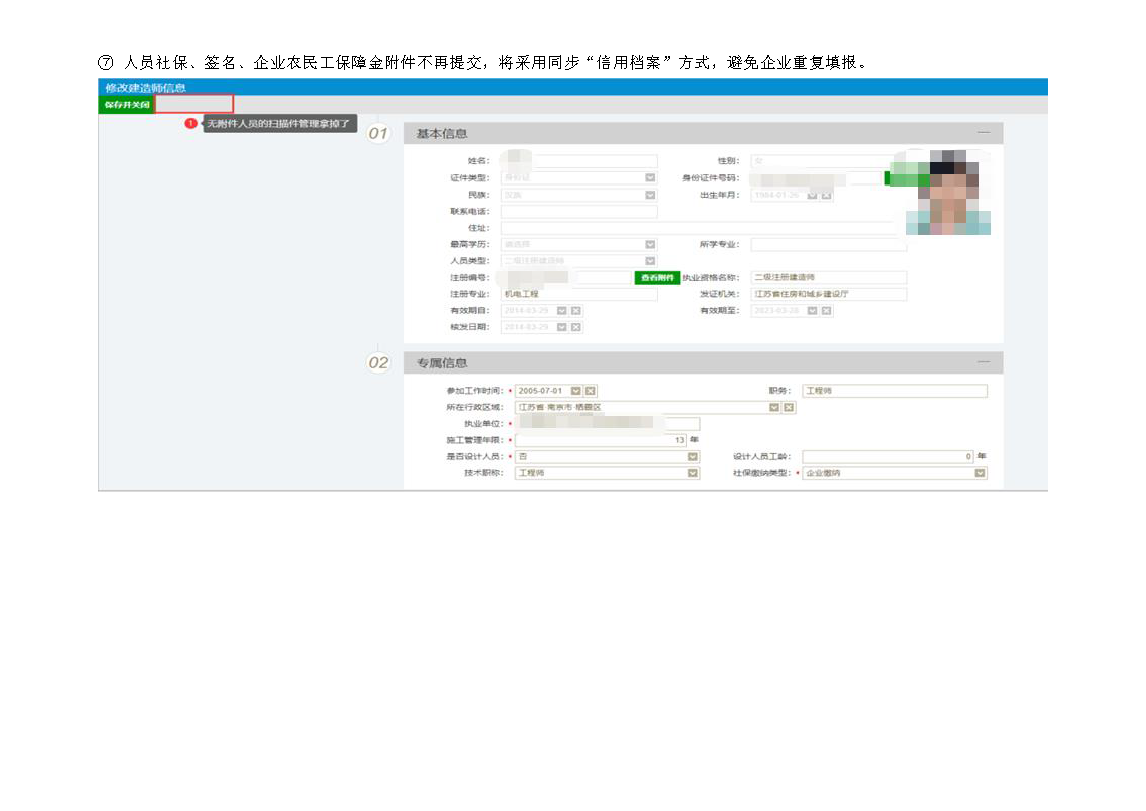The image size is (1146, 811).
Task: Expand the 技术职称 dropdown
Action: coord(693,473)
